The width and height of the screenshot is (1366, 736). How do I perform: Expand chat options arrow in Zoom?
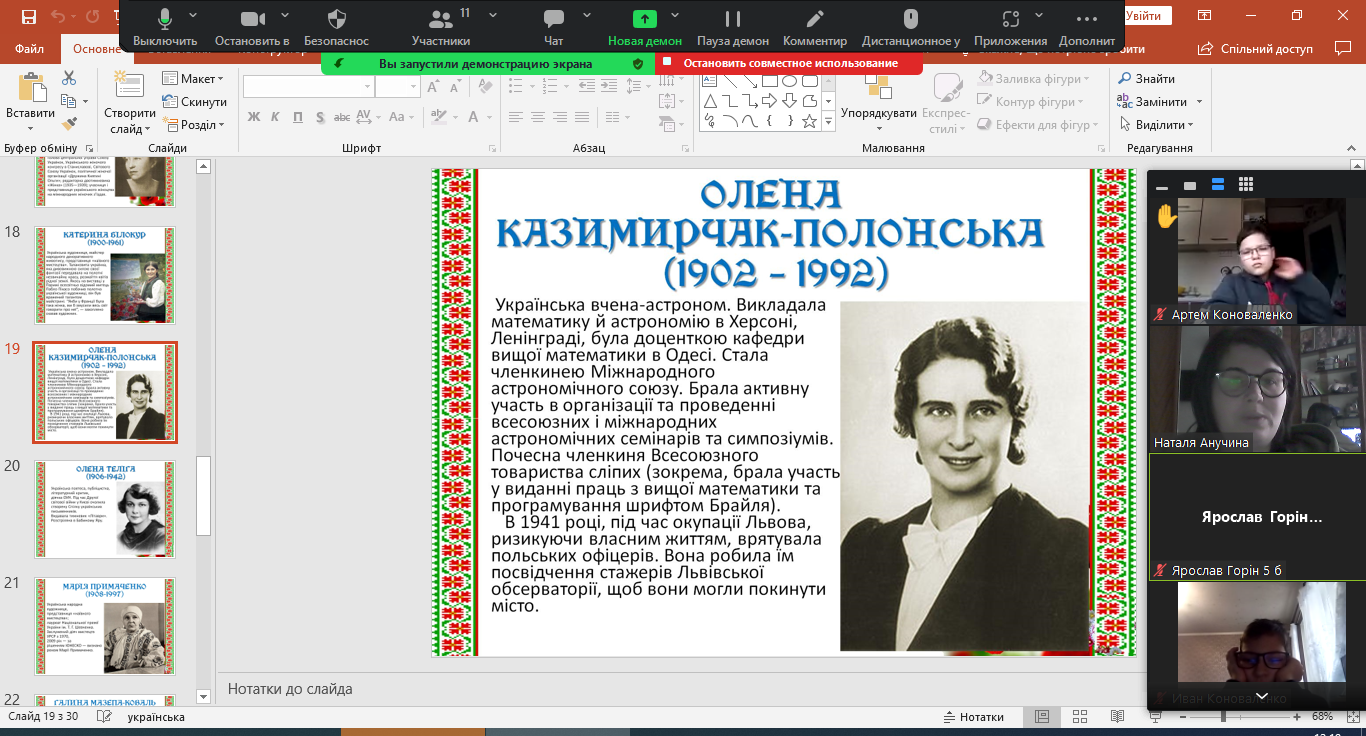click(x=587, y=16)
